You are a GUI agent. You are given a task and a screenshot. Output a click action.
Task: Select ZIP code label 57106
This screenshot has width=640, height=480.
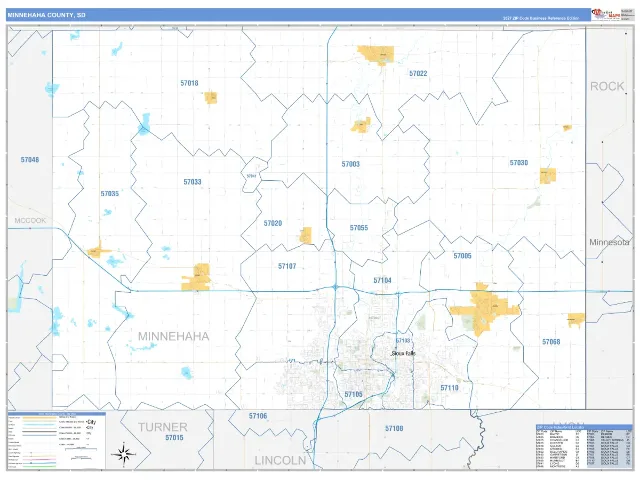(258, 416)
